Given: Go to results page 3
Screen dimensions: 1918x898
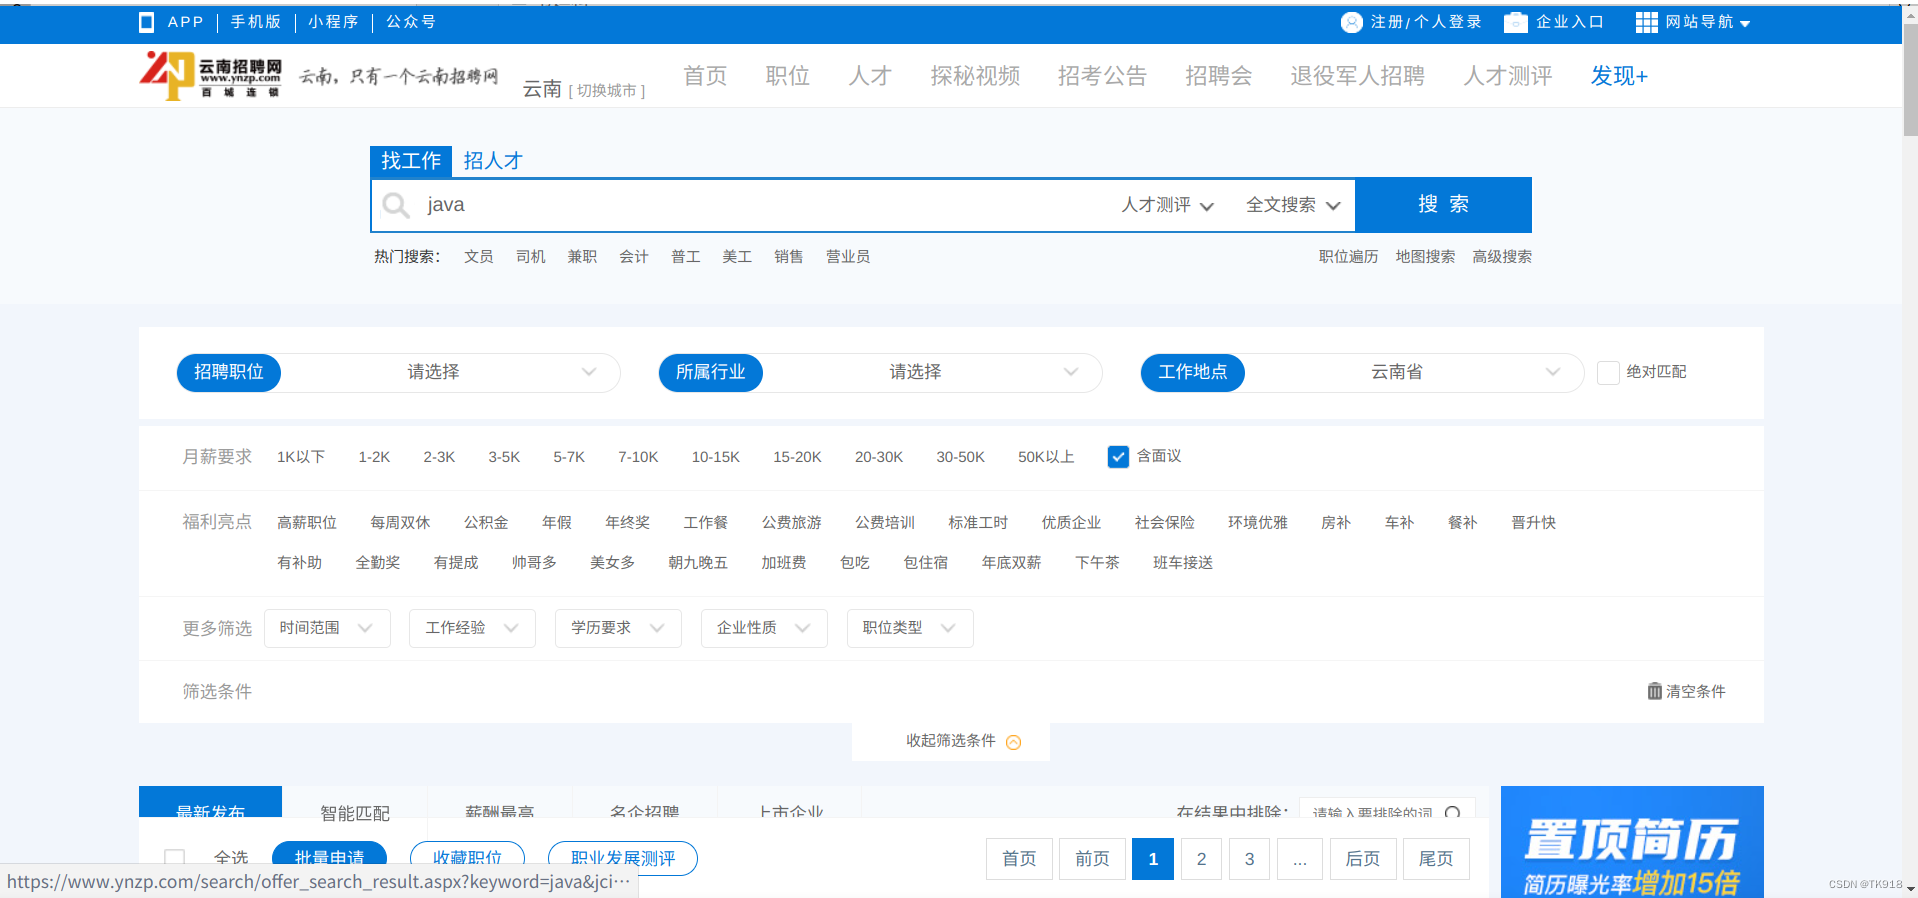Looking at the screenshot, I should (1249, 859).
